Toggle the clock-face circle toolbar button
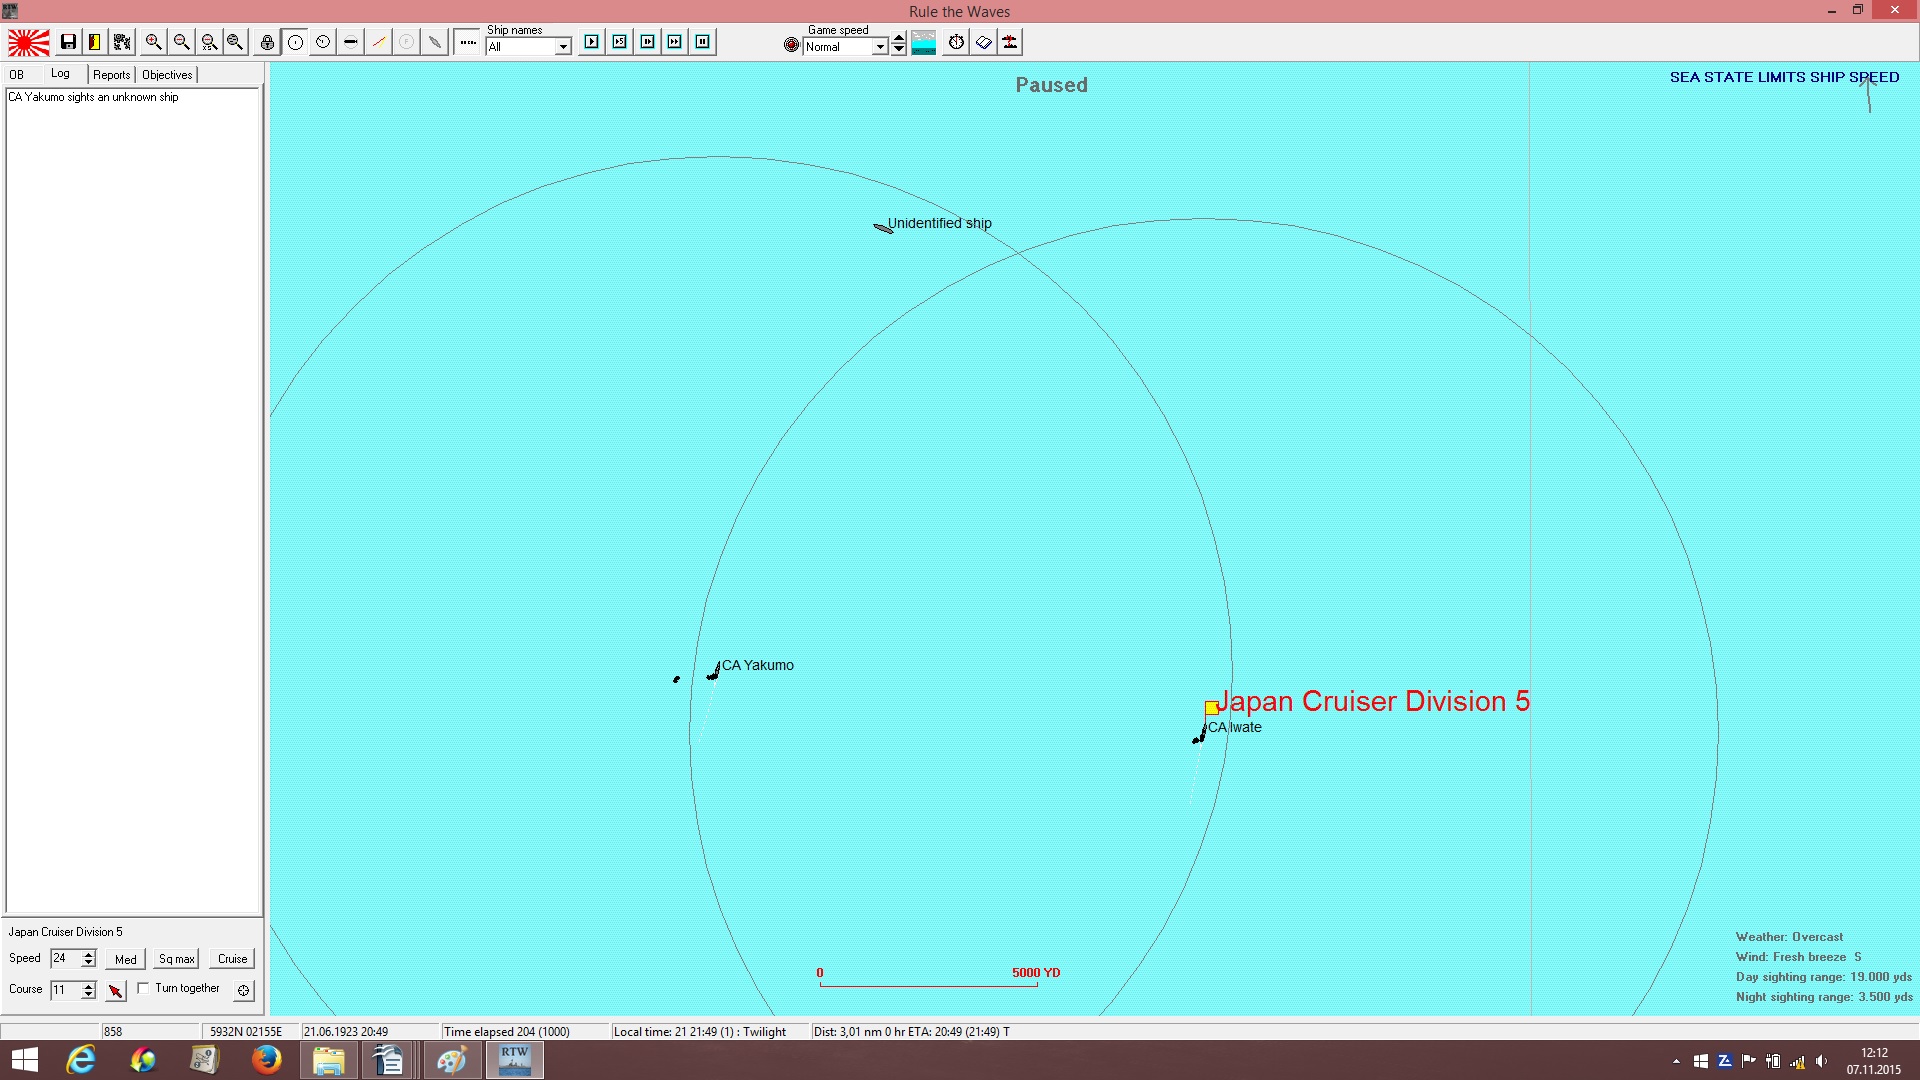1920x1080 pixels. pos(323,42)
